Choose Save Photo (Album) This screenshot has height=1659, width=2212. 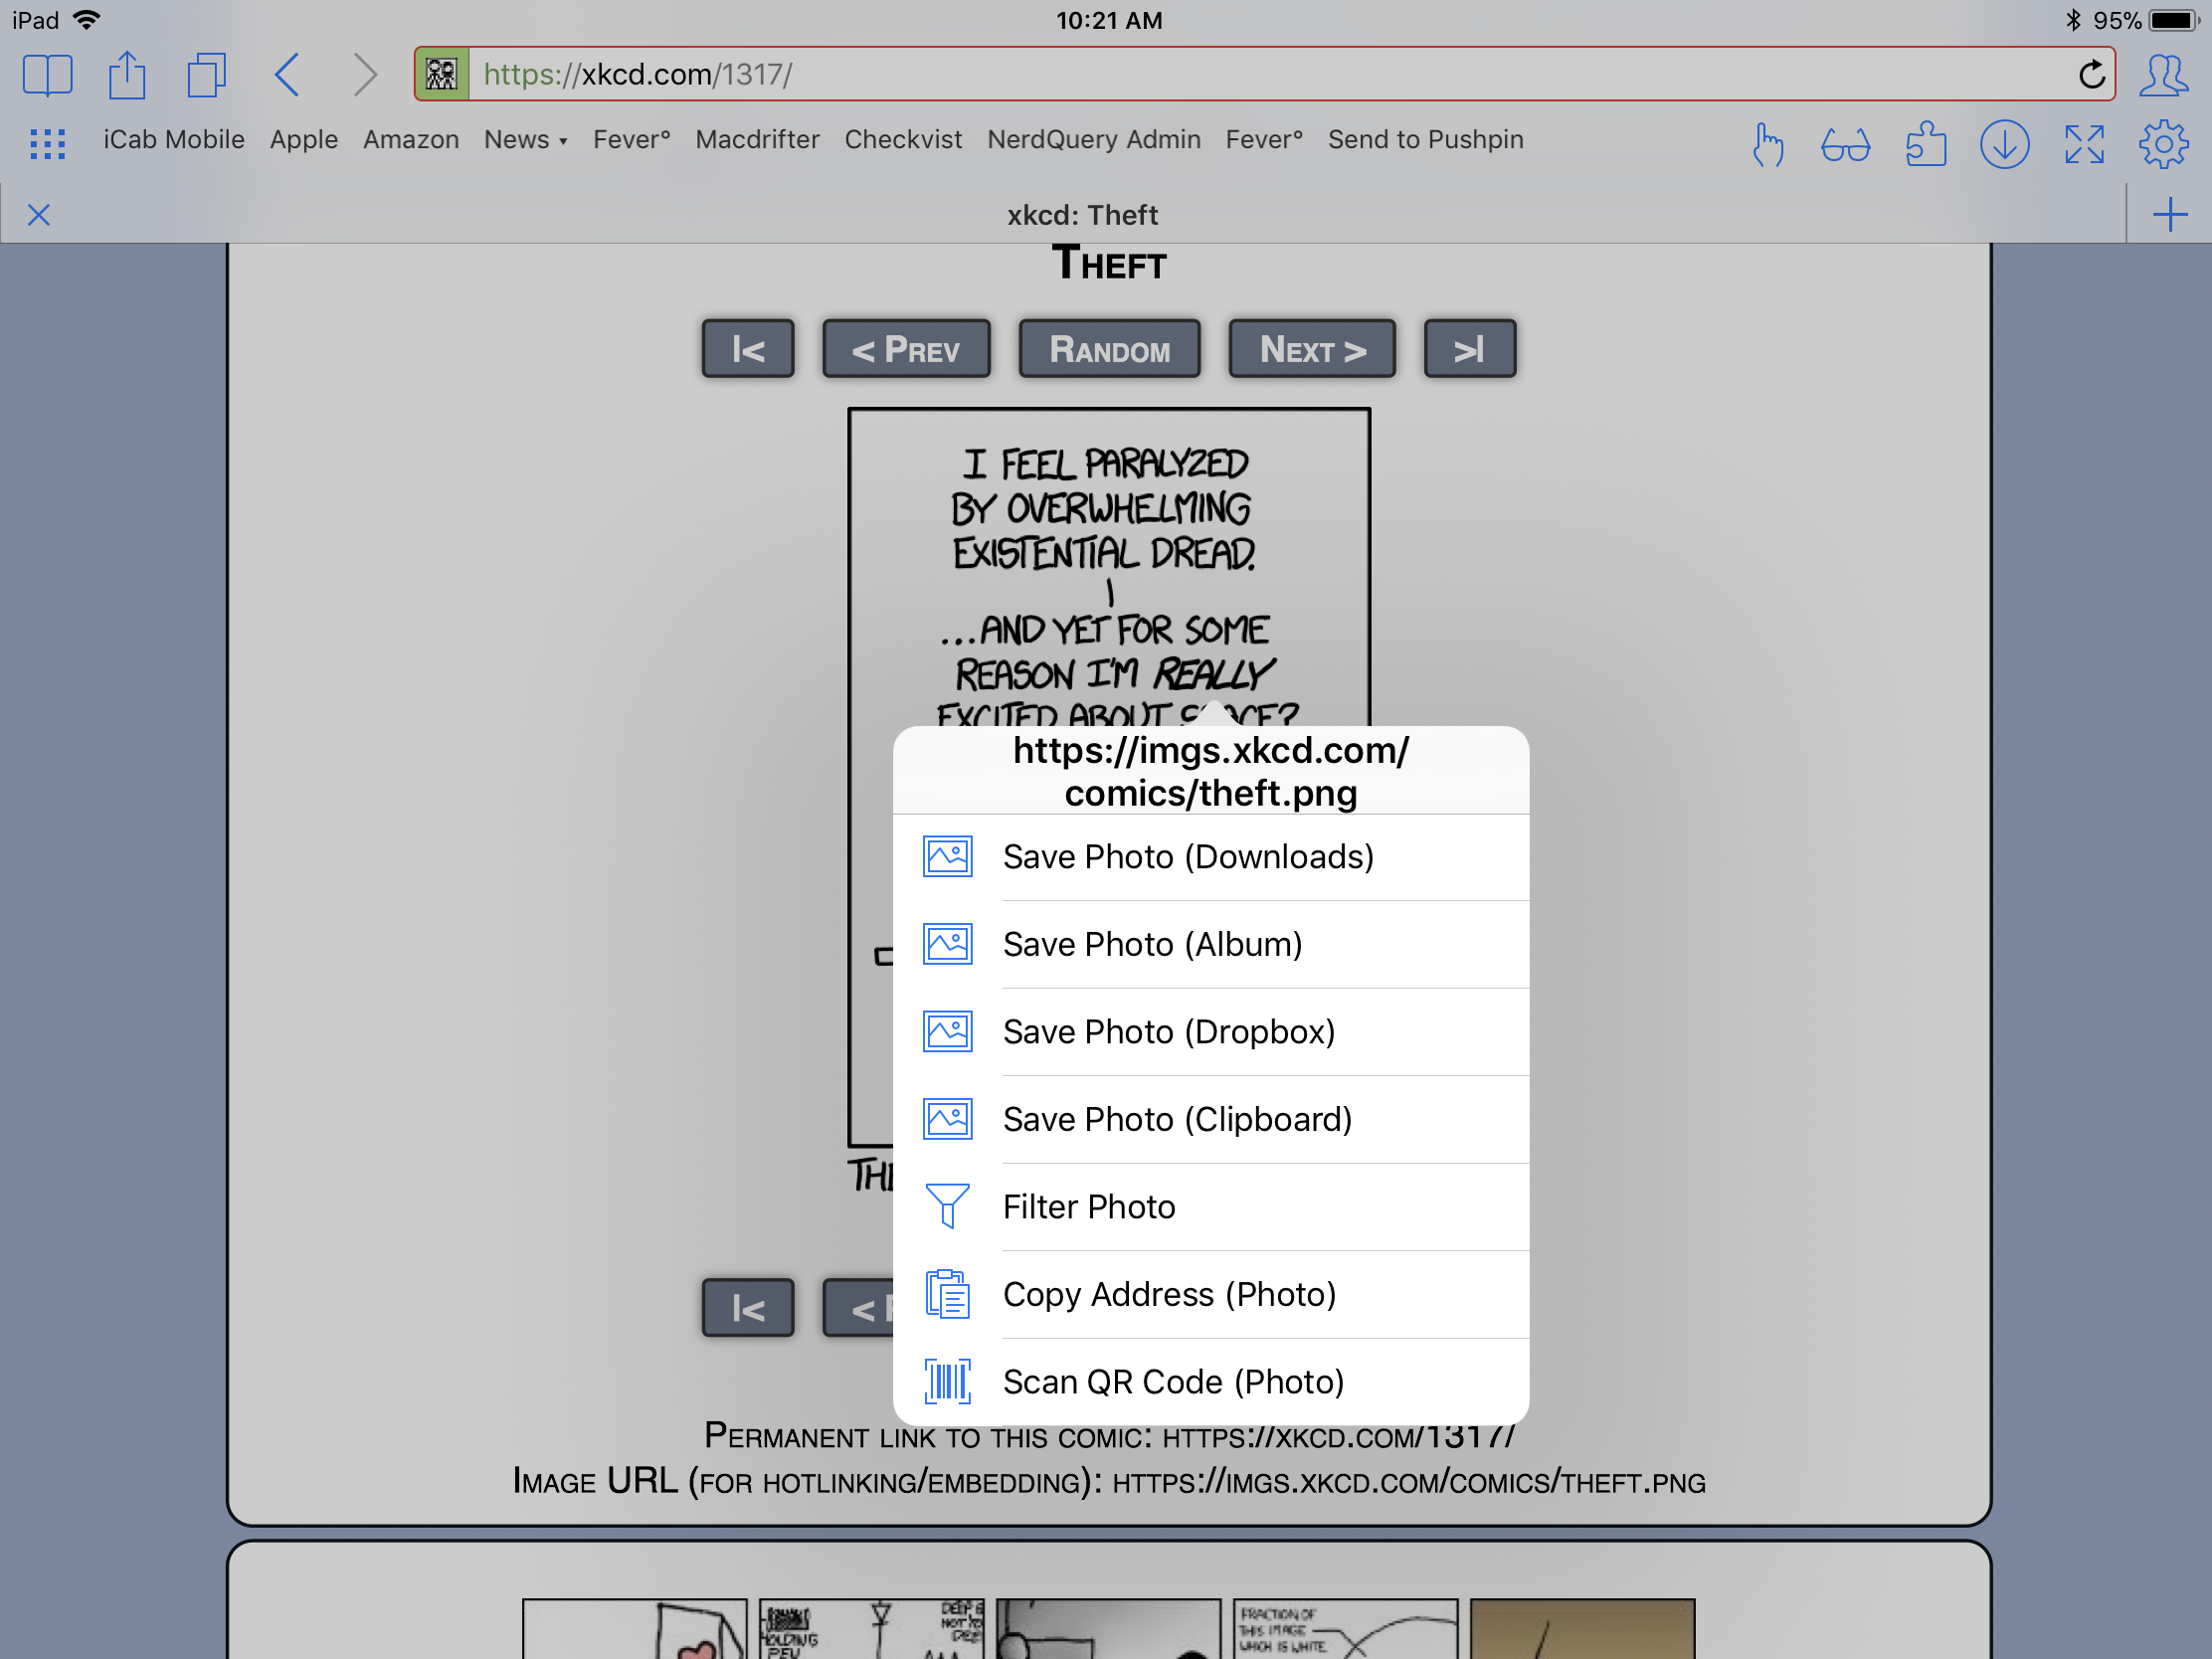(1211, 945)
